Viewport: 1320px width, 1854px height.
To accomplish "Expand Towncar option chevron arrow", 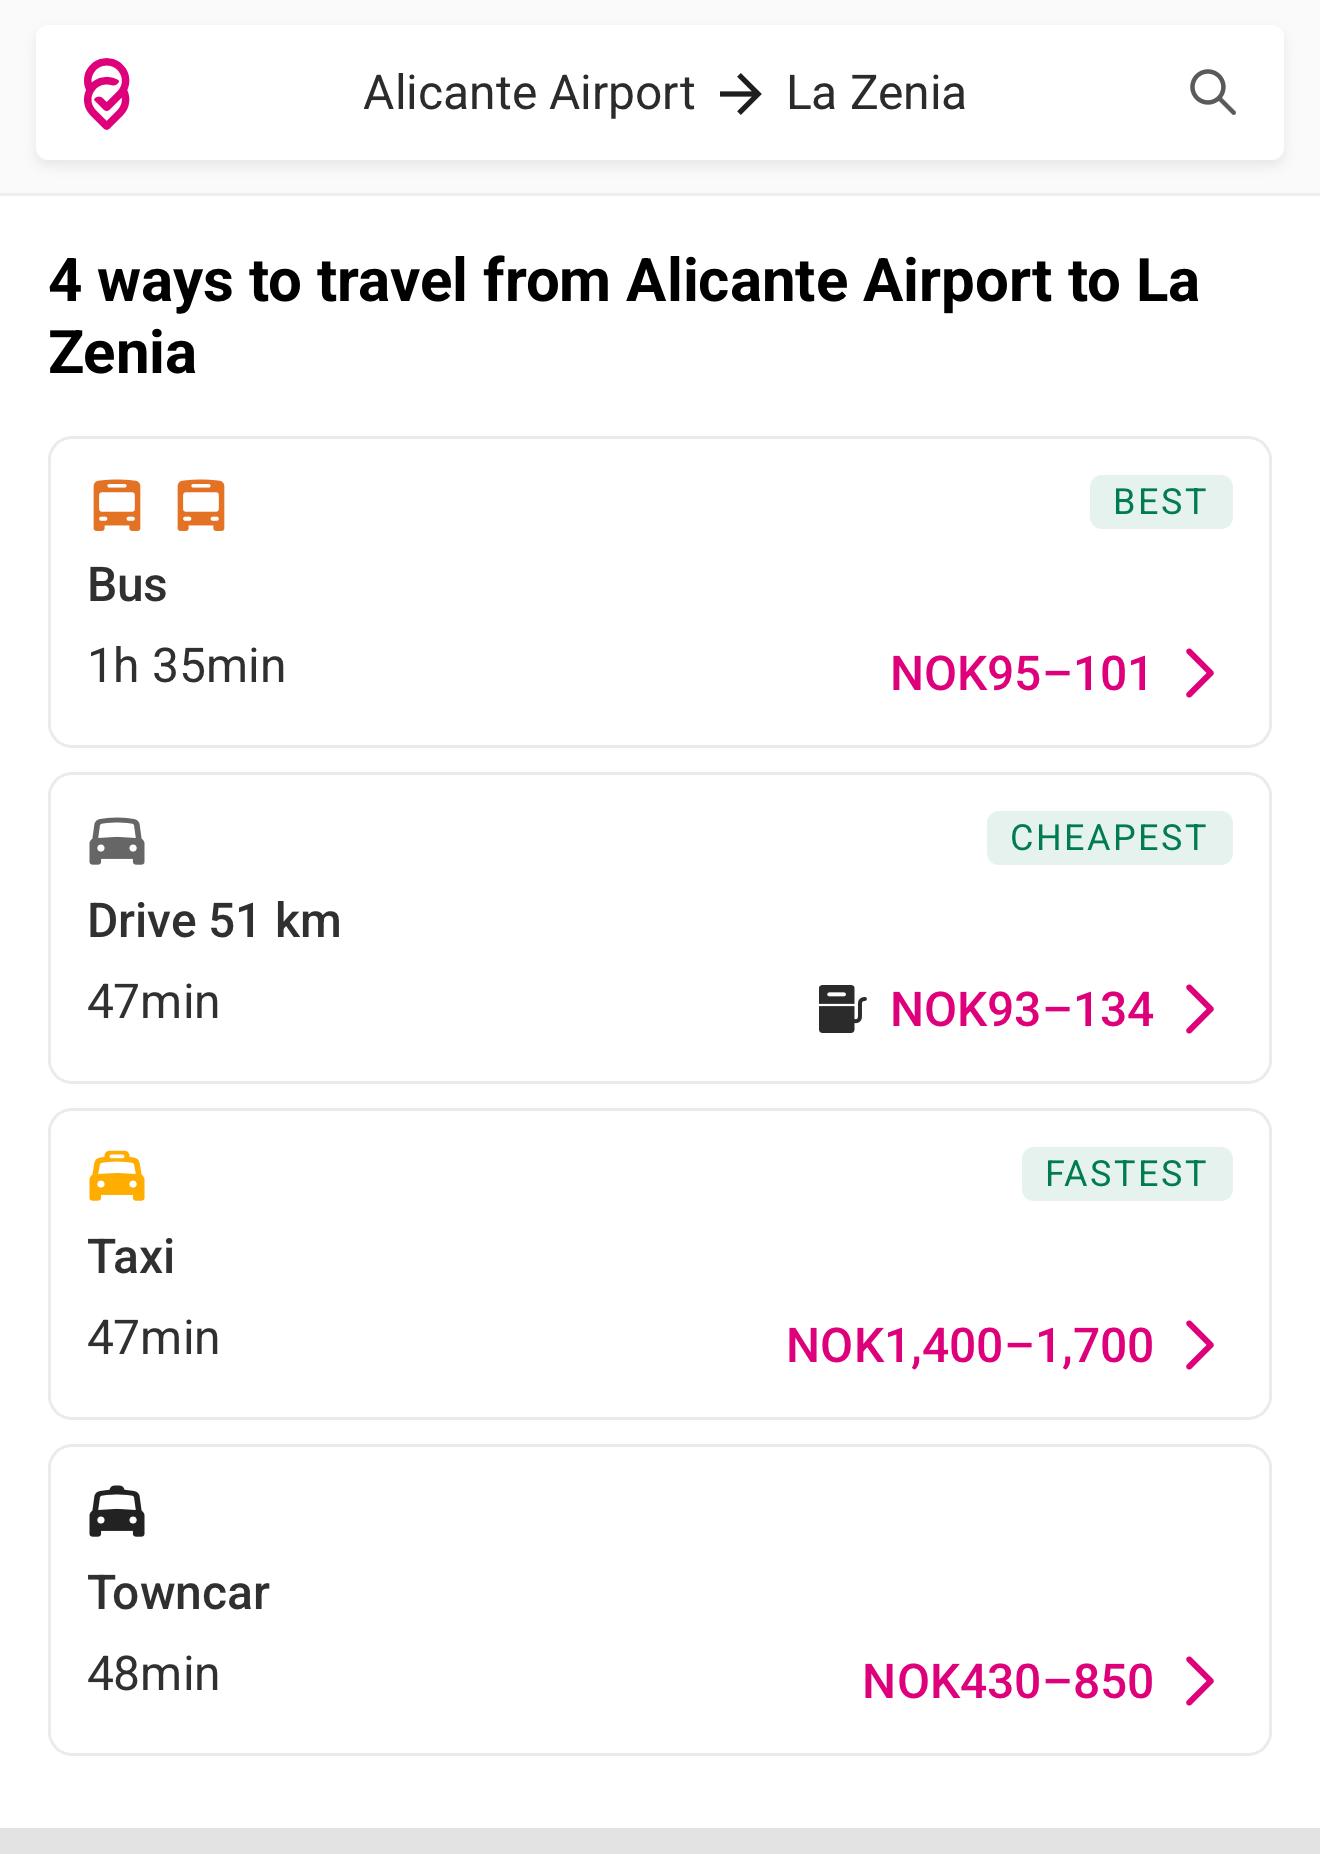I will coord(1199,1680).
